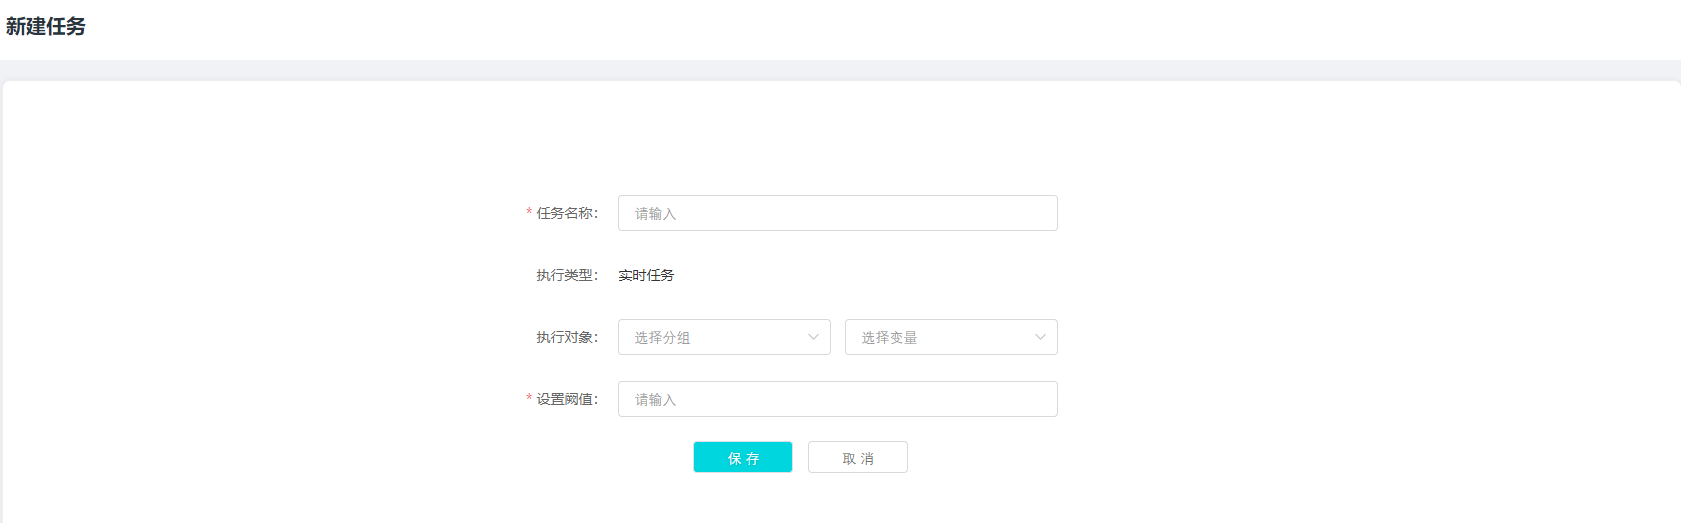Click the 执行类型 label
This screenshot has width=1681, height=523.
click(x=567, y=275)
